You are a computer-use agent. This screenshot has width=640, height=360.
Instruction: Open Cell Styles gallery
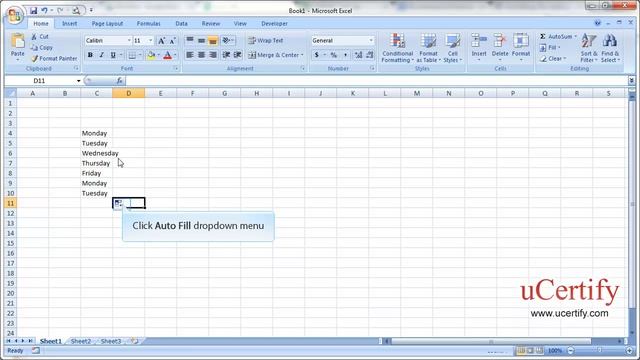(x=452, y=48)
